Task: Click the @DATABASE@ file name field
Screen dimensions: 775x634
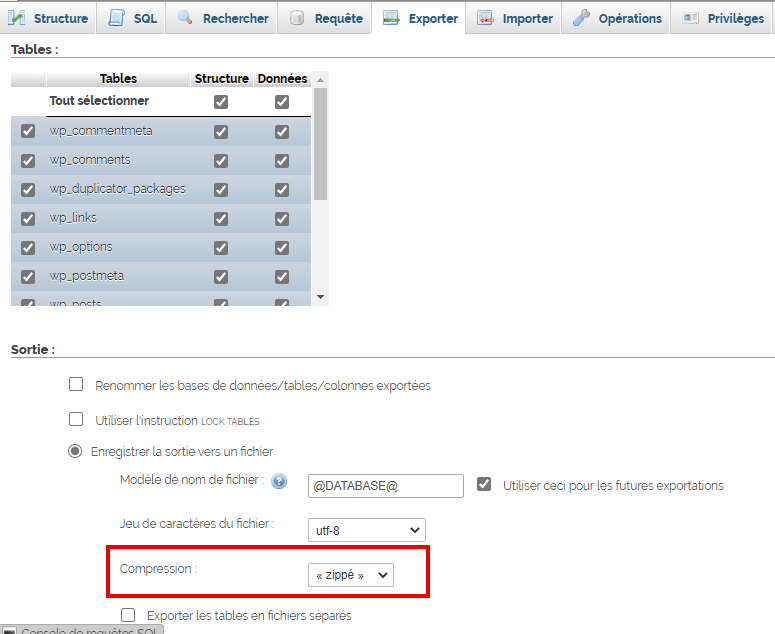Action: (386, 486)
